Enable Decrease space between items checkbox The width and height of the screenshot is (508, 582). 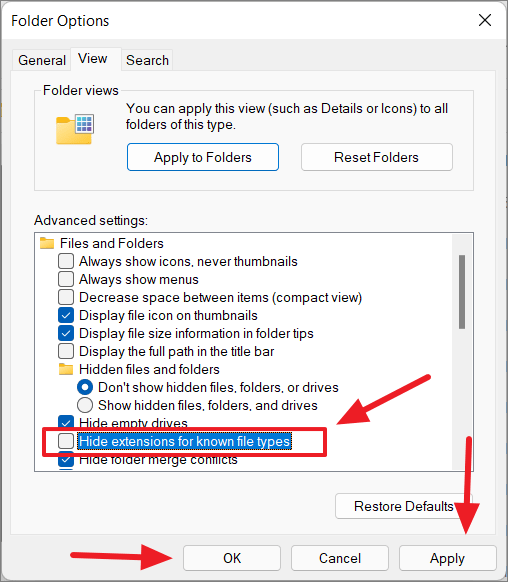point(66,297)
